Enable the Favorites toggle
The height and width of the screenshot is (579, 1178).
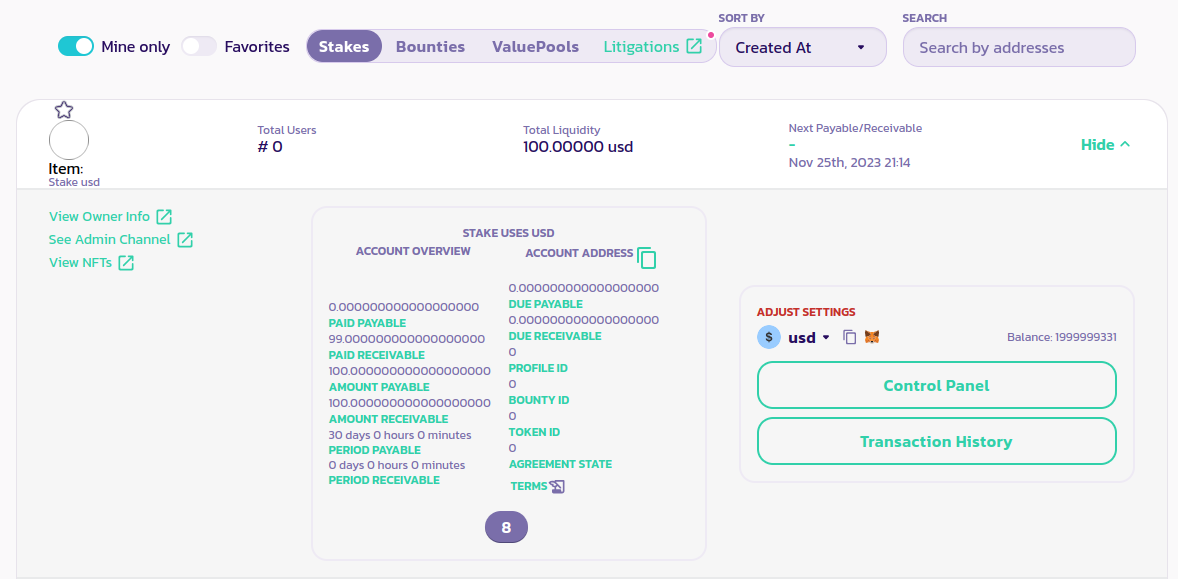[199, 46]
